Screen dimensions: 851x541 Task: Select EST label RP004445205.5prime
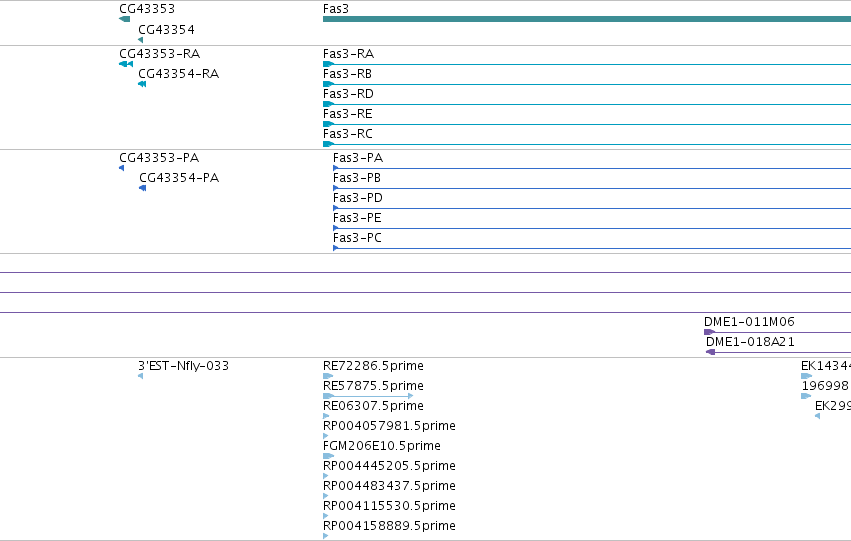389,466
